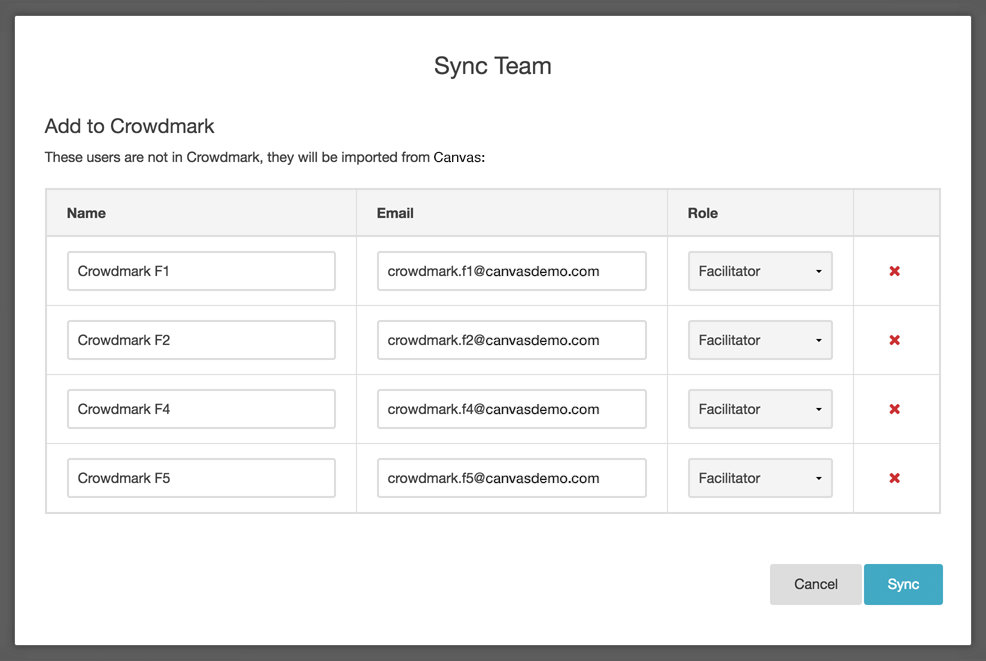
Task: Click the crowdmark.f4@canvasdemo.com email field
Action: tap(511, 408)
